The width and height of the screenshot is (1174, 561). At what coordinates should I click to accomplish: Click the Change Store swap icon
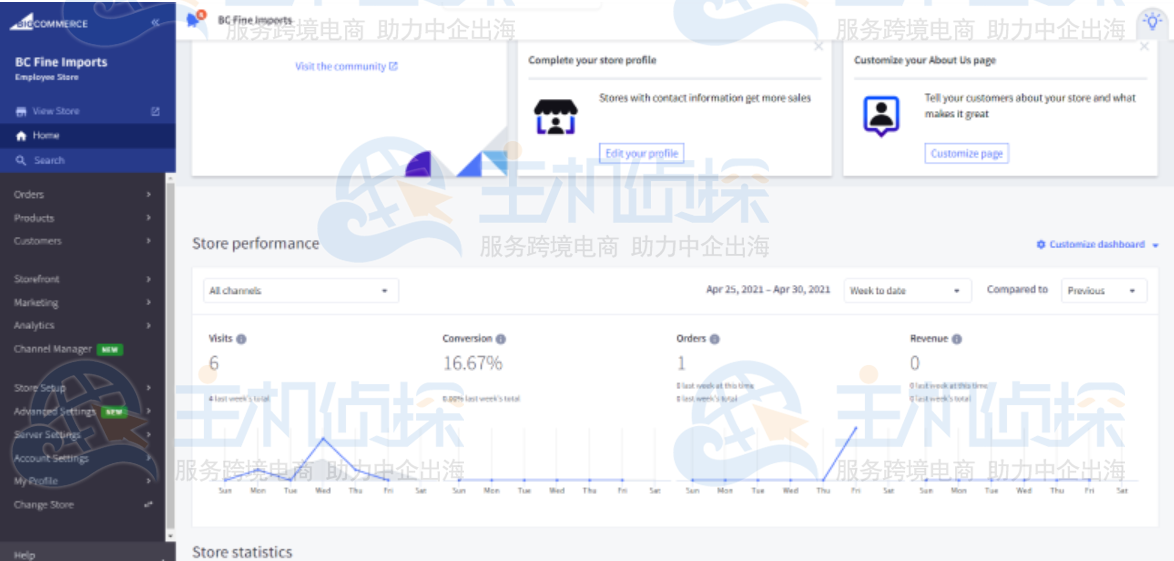tap(148, 505)
